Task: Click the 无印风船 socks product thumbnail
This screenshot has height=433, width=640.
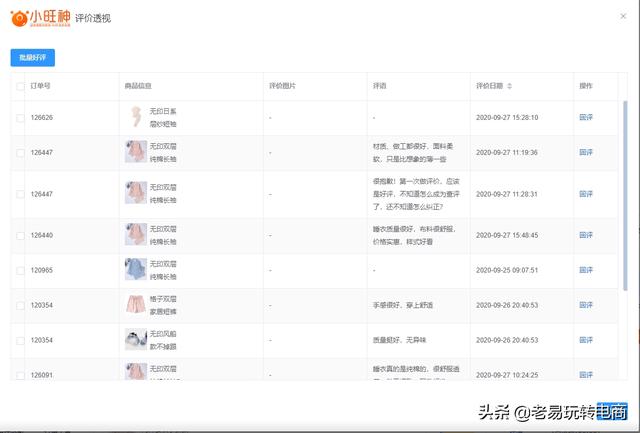Action: click(x=135, y=339)
